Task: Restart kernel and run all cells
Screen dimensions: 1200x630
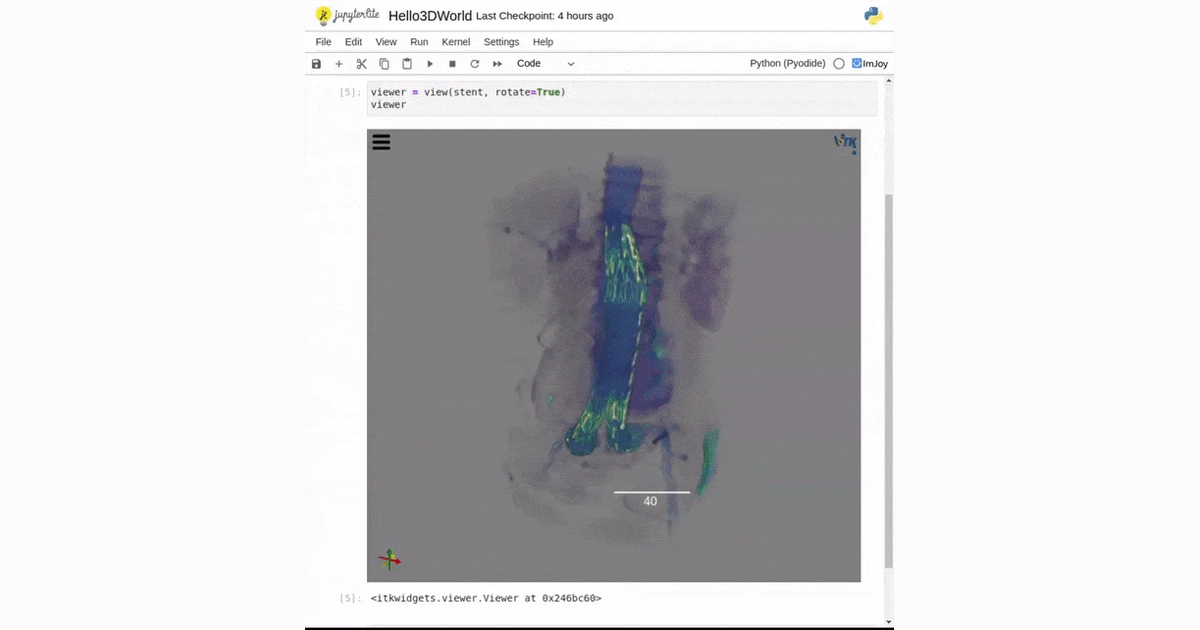Action: pos(497,64)
